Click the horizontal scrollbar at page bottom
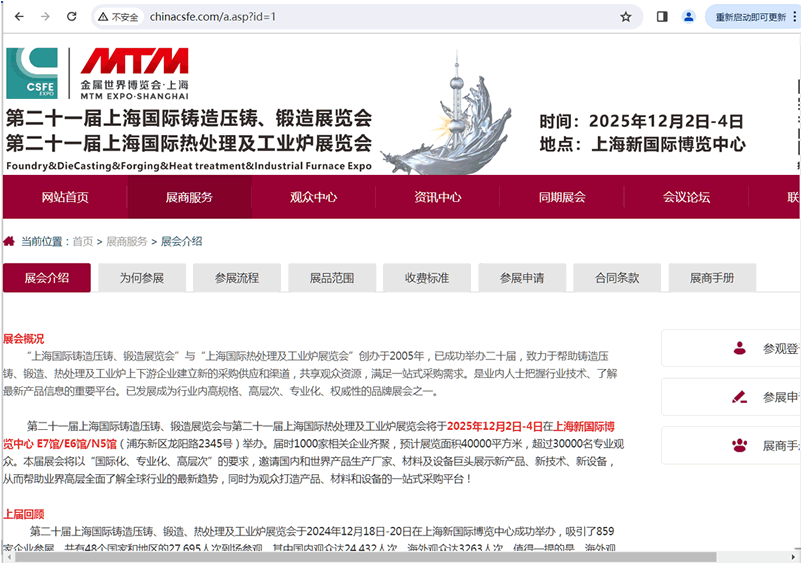 pos(365,557)
